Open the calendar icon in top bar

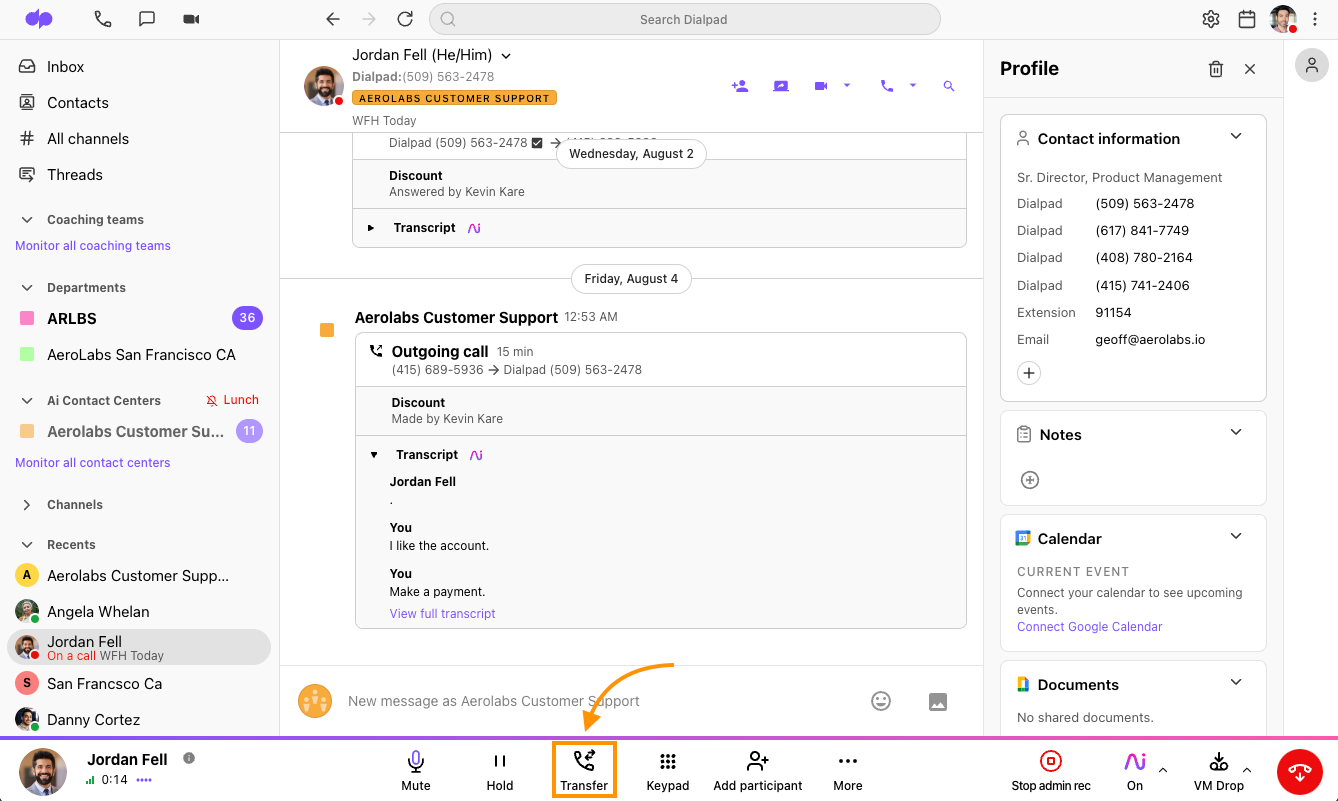pos(1247,19)
